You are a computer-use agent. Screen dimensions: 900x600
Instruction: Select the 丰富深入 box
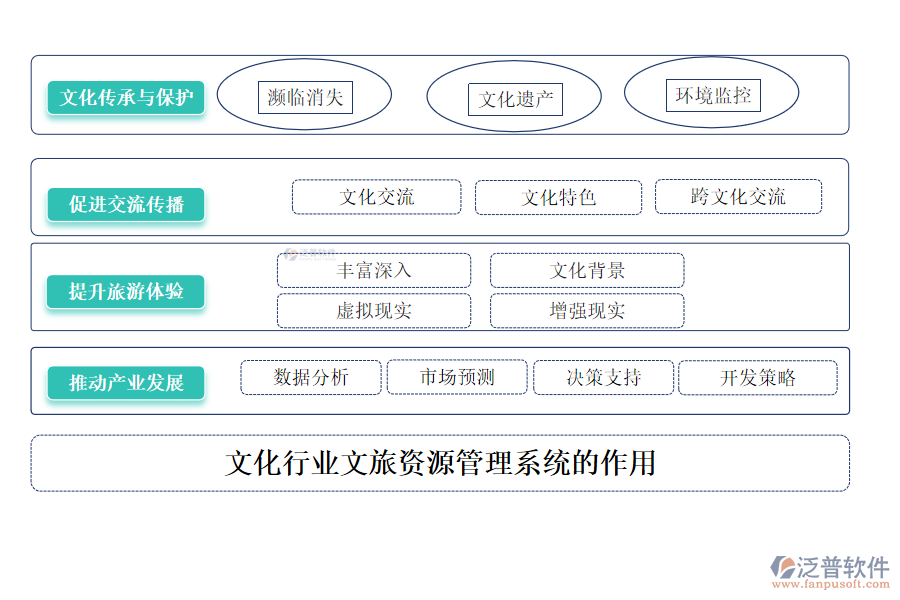pos(374,271)
